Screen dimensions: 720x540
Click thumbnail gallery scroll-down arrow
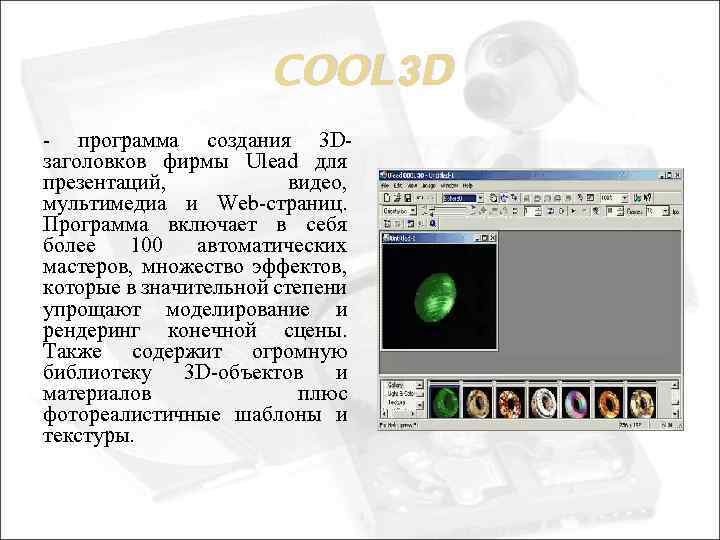tap(675, 414)
